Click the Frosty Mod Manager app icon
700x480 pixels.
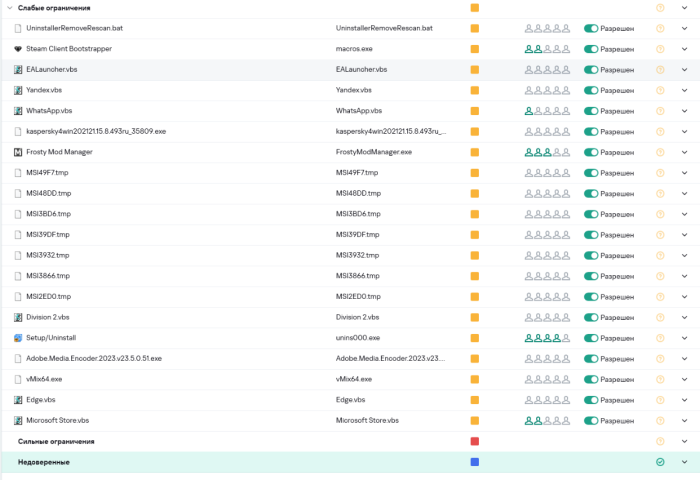18,152
